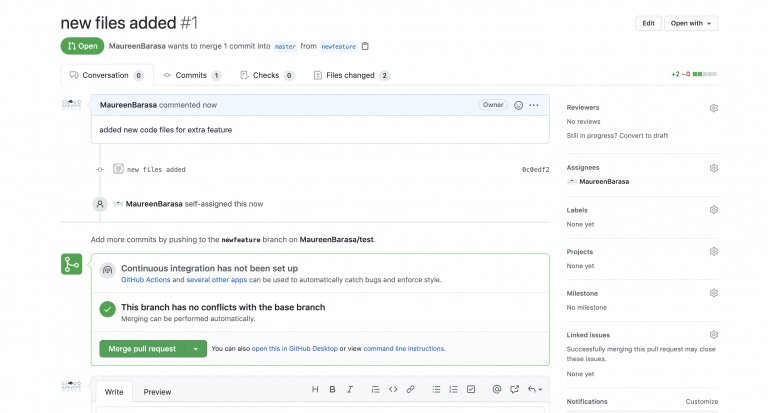Add a task list using the checkbox icon

click(471, 389)
